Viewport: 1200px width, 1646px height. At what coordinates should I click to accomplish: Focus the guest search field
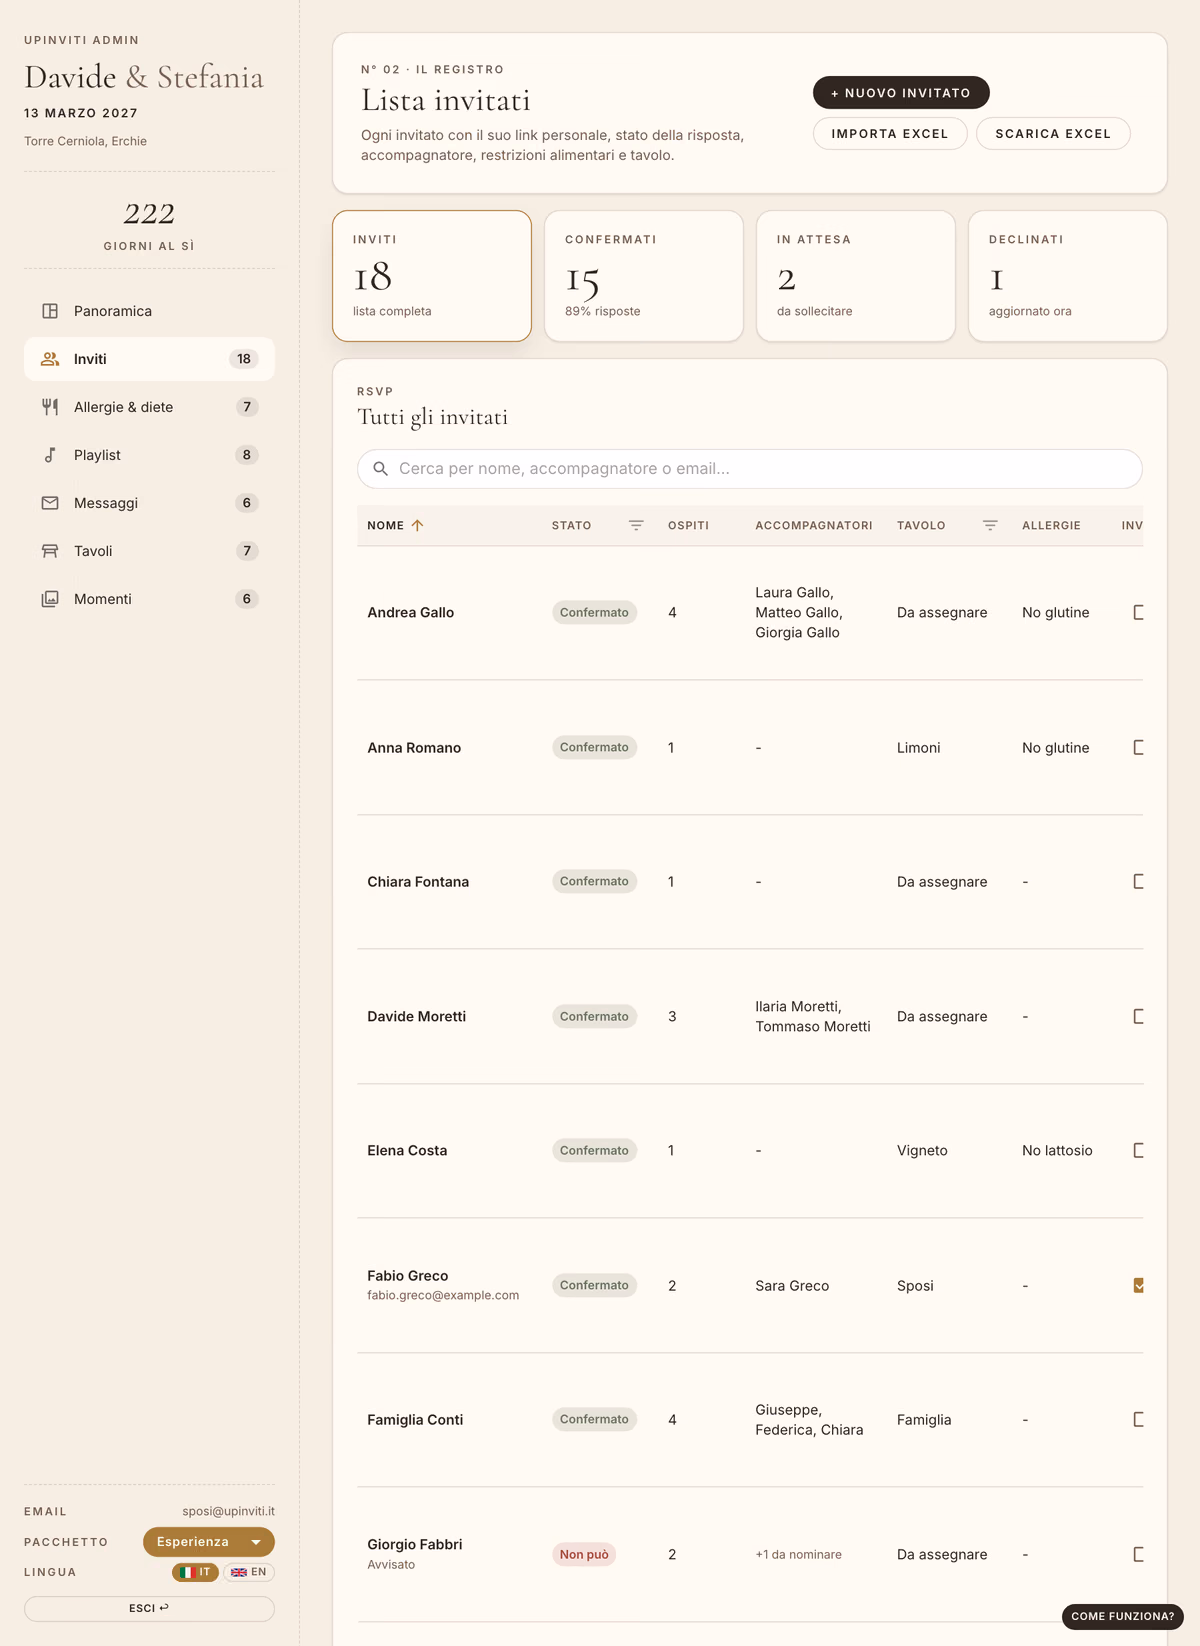click(x=750, y=469)
